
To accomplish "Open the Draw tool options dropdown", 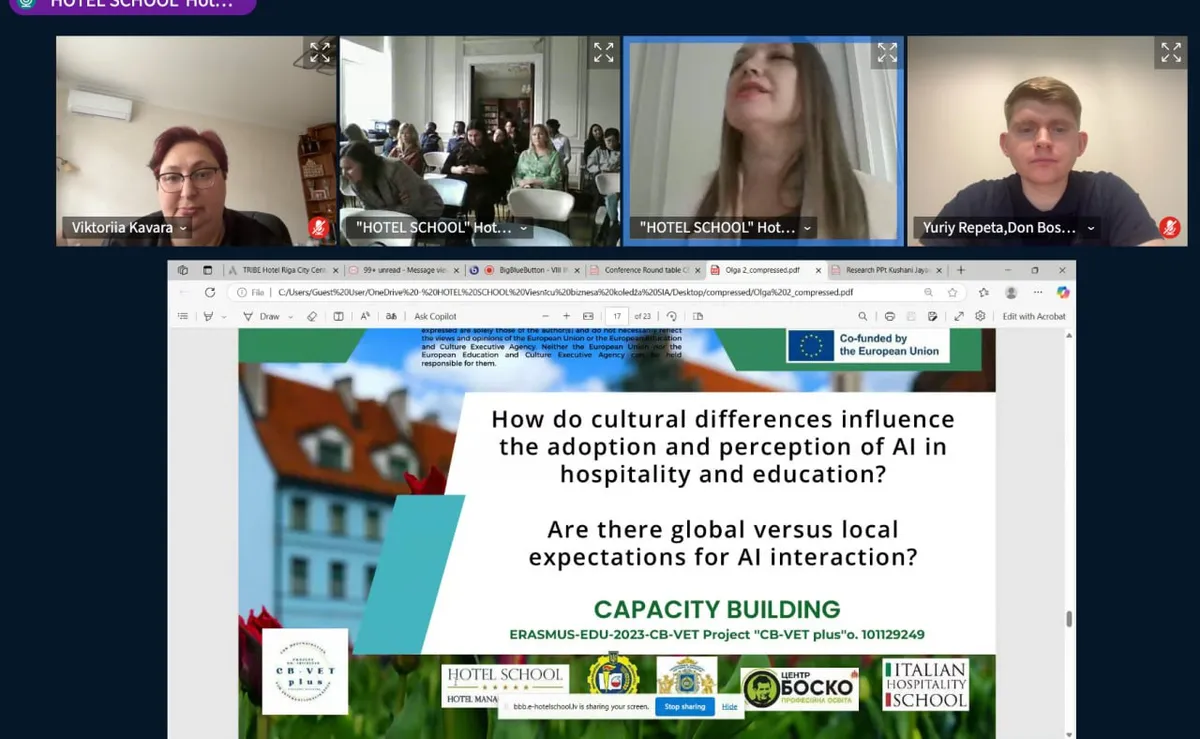I will [x=291, y=316].
